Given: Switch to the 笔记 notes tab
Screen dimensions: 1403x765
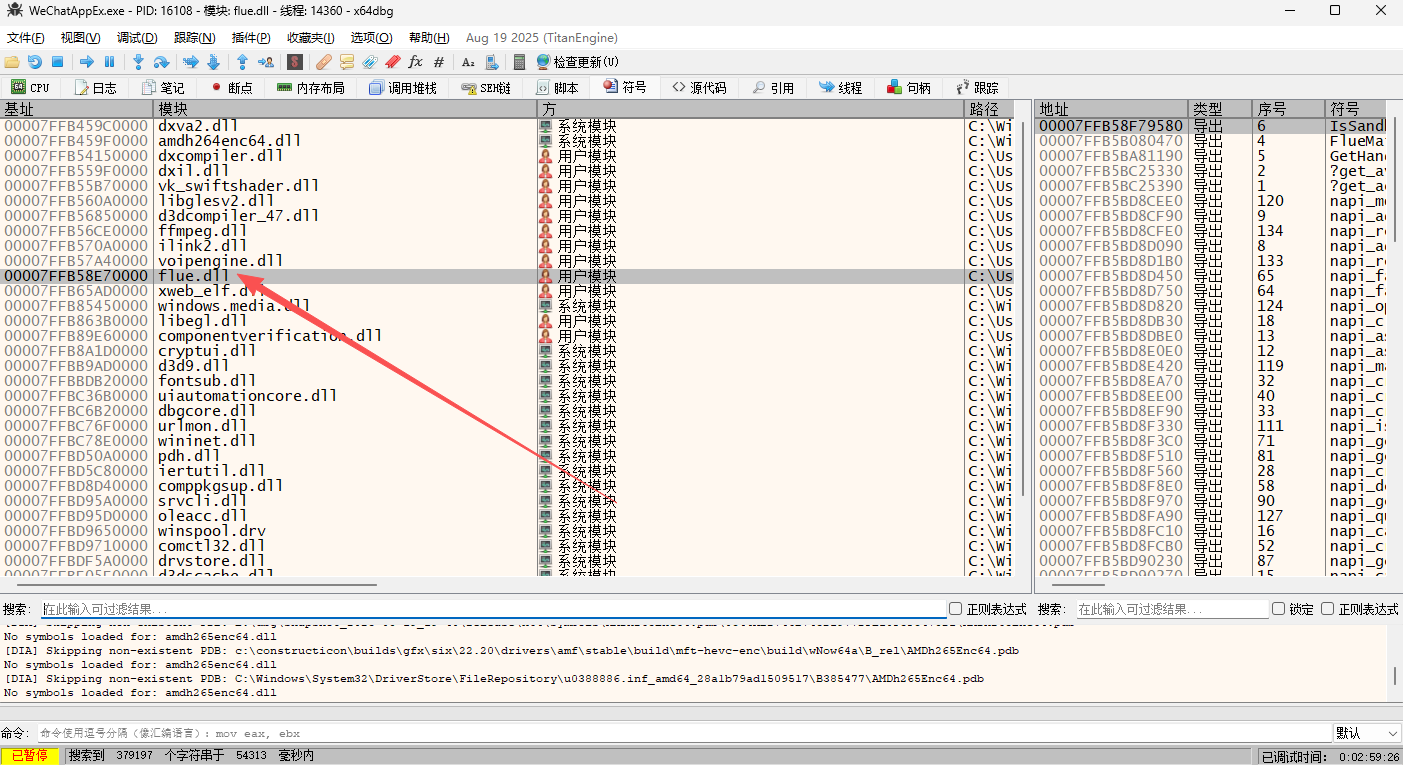Looking at the screenshot, I should pyautogui.click(x=163, y=88).
